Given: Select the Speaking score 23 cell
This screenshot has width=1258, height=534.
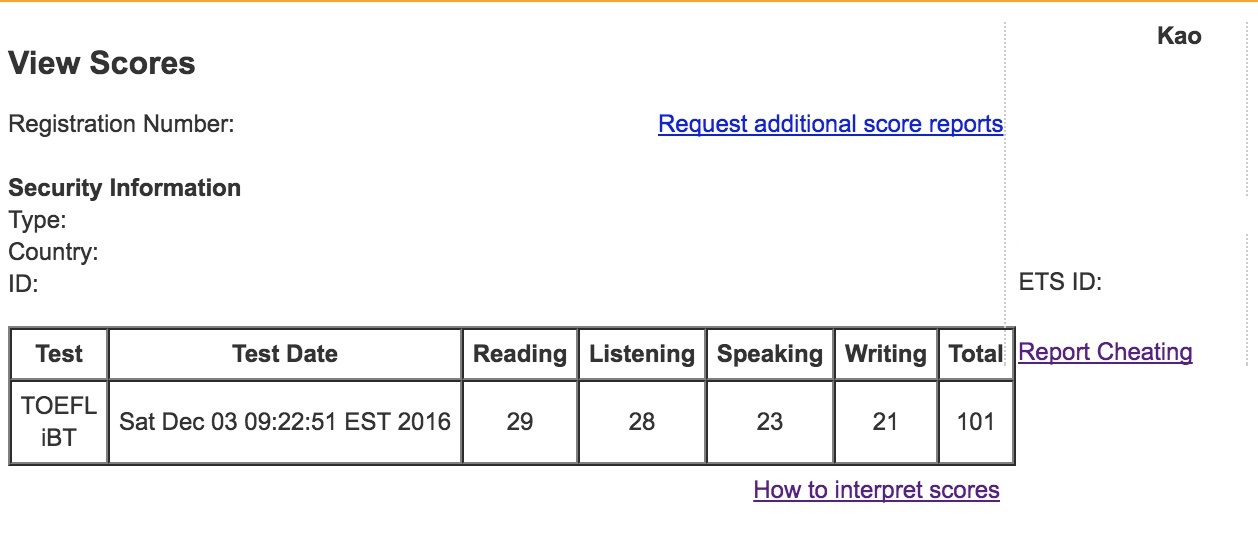Looking at the screenshot, I should point(770,422).
